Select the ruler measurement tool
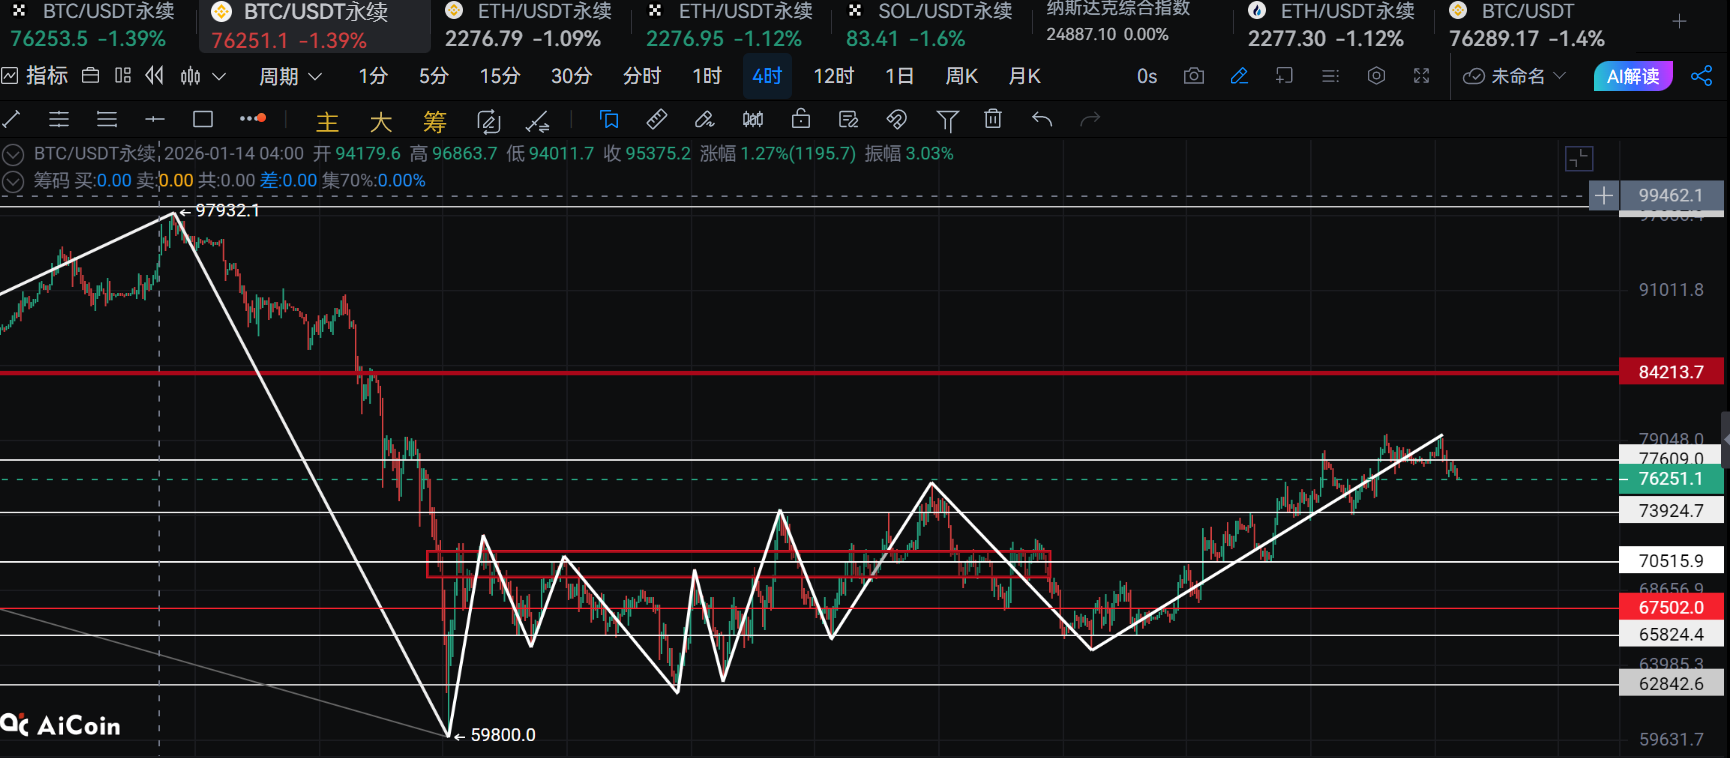The width and height of the screenshot is (1730, 758). tap(656, 120)
